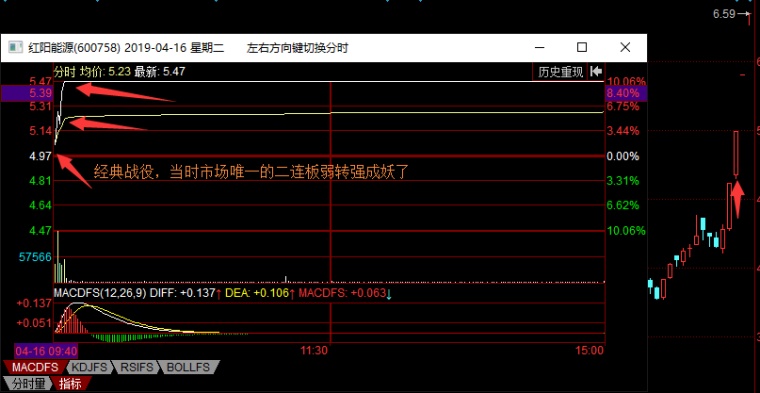
Task: Minimize the 红阳能源 intraday window
Action: click(x=539, y=47)
